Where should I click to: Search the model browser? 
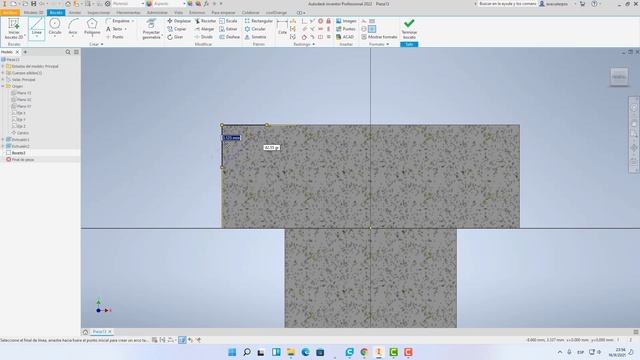68,52
